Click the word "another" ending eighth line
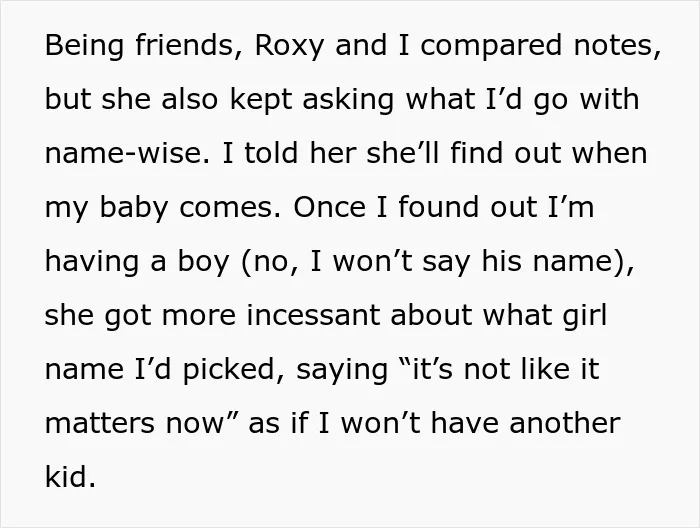The height and width of the screenshot is (528, 700). [565, 423]
